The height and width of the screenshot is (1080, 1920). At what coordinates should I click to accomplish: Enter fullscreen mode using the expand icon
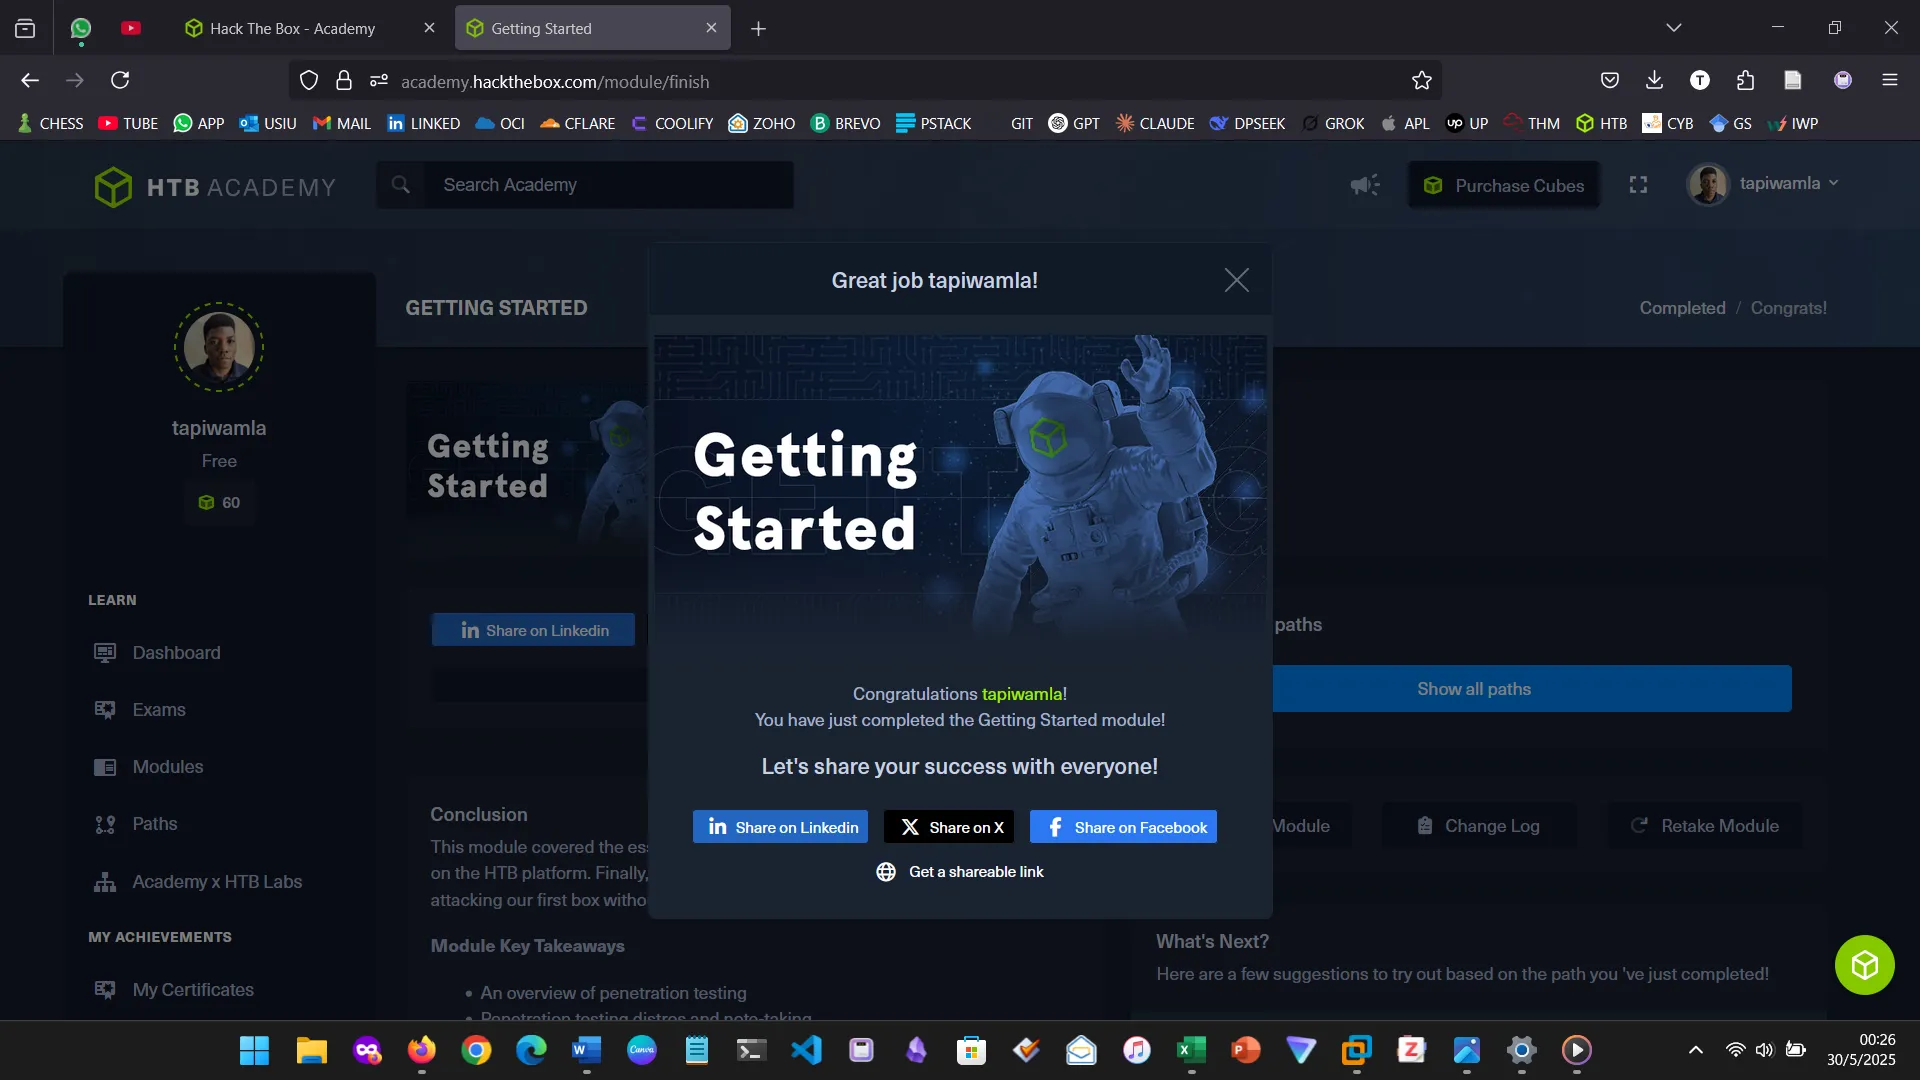(1637, 185)
